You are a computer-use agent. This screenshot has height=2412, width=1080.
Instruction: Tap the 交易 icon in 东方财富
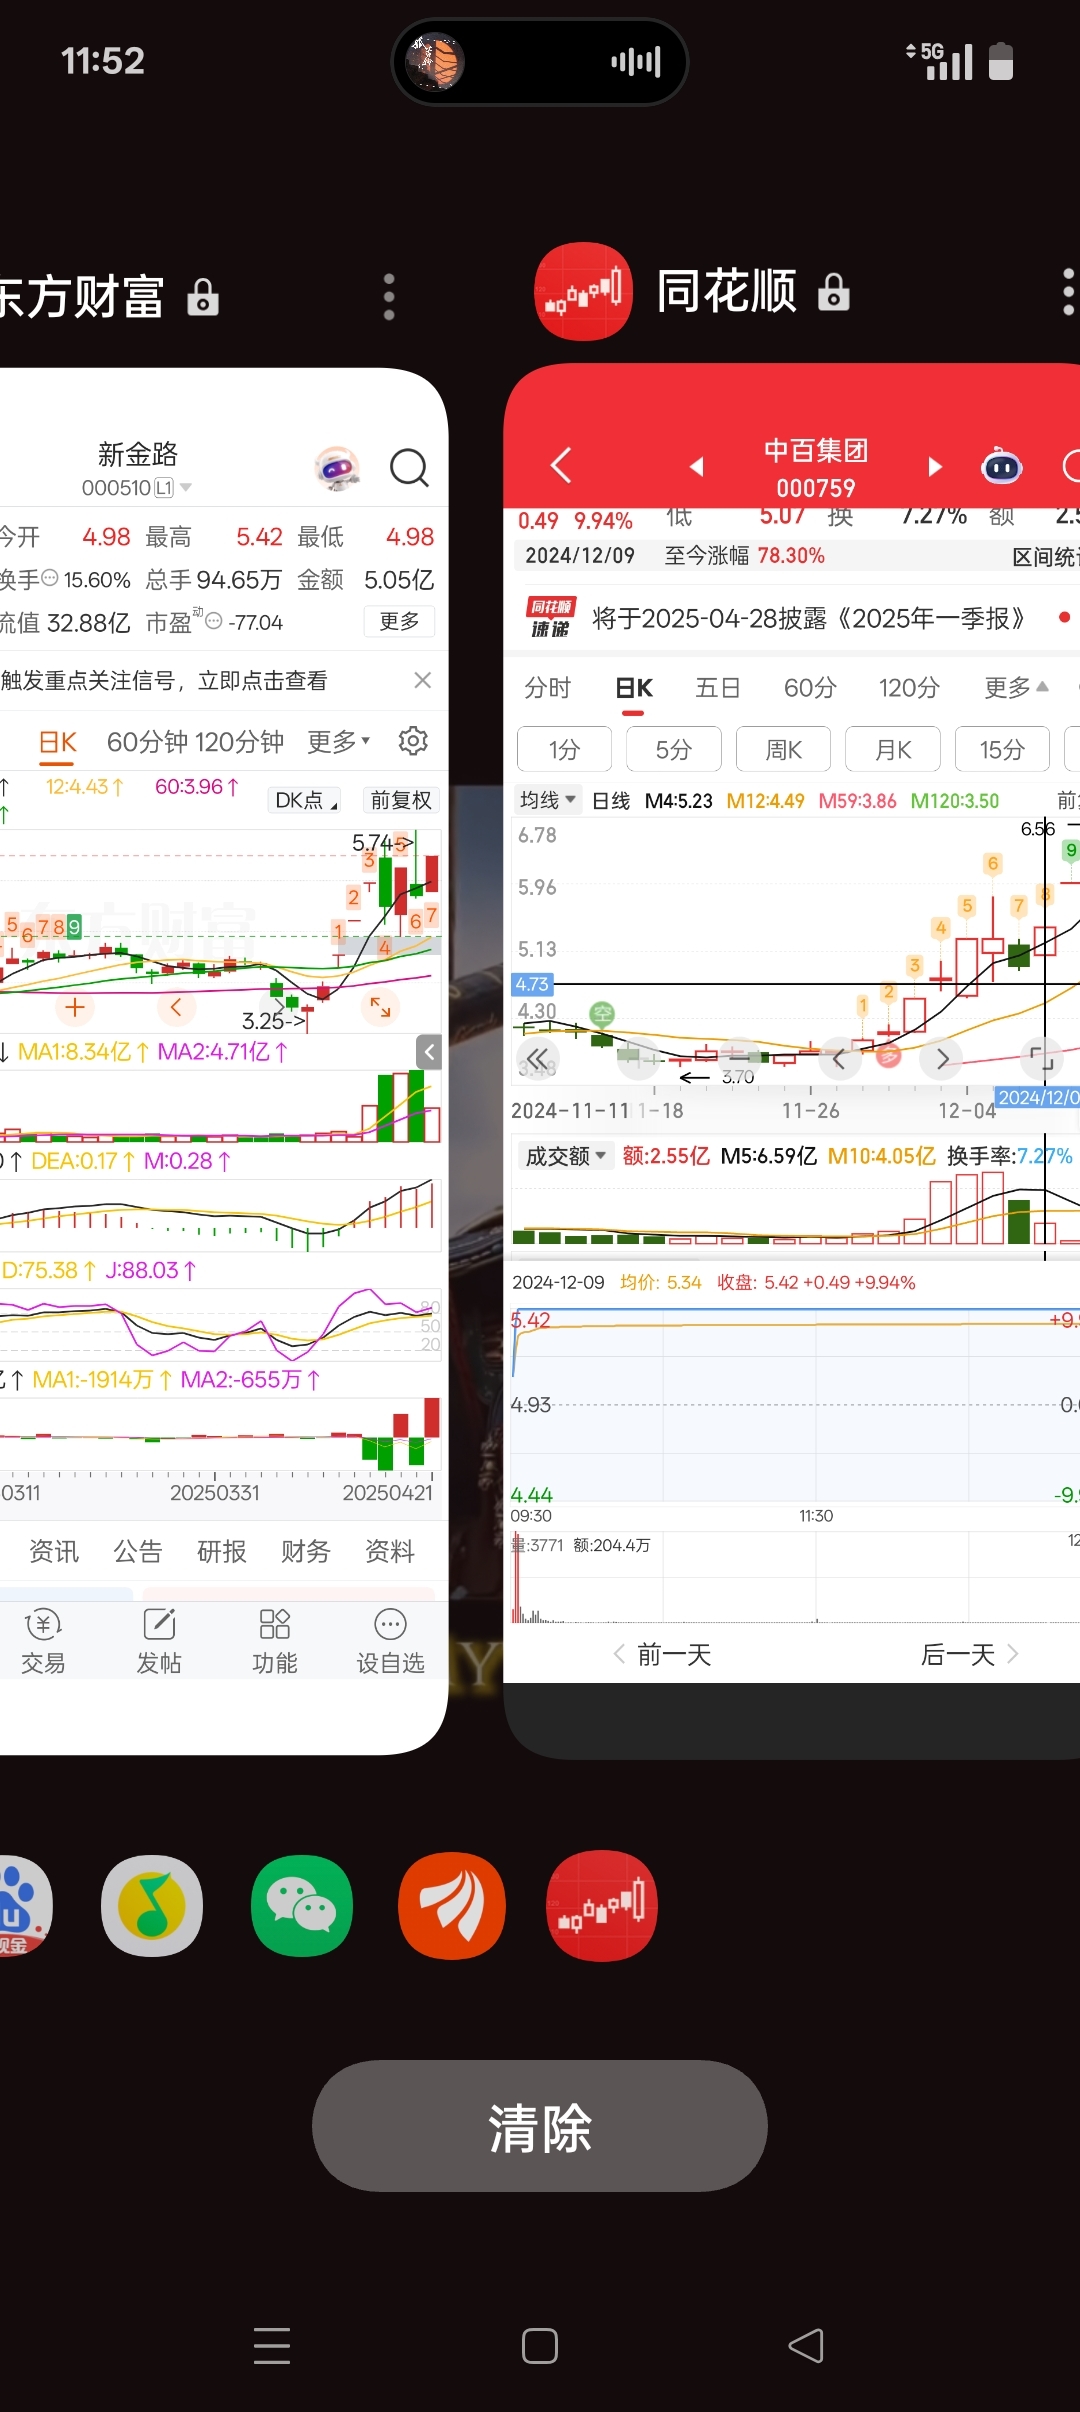(x=43, y=1641)
